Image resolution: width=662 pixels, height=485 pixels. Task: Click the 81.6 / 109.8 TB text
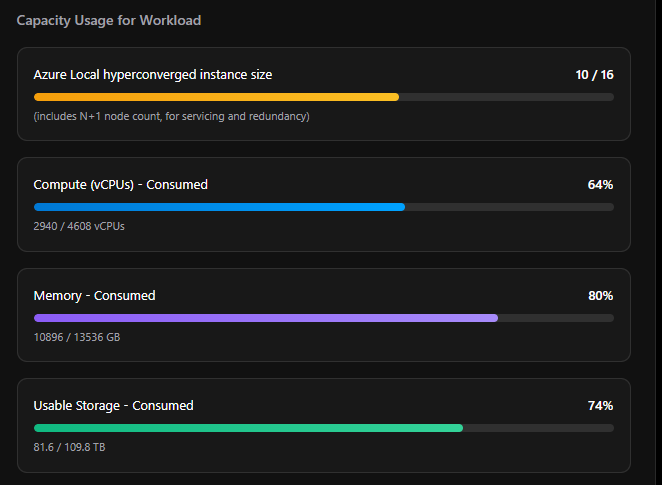pyautogui.click(x=70, y=447)
